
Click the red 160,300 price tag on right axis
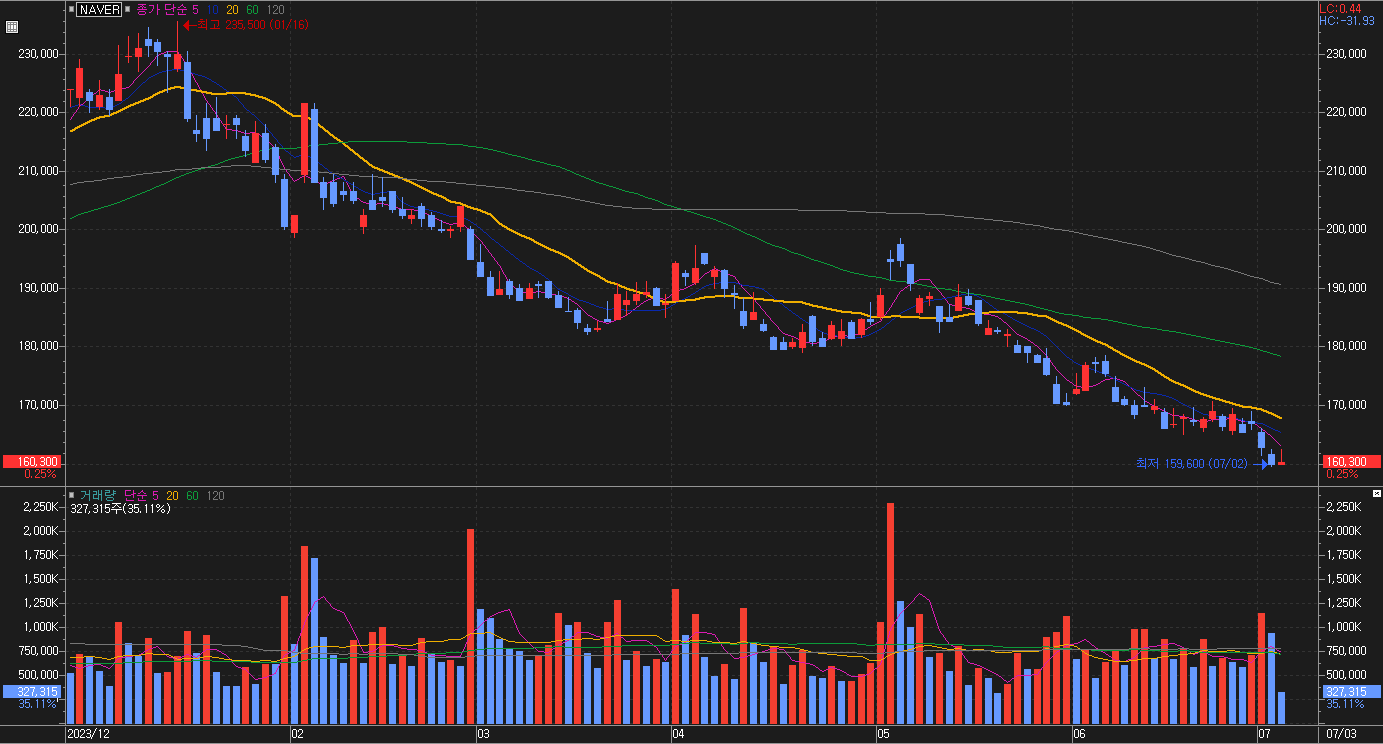tap(1351, 462)
